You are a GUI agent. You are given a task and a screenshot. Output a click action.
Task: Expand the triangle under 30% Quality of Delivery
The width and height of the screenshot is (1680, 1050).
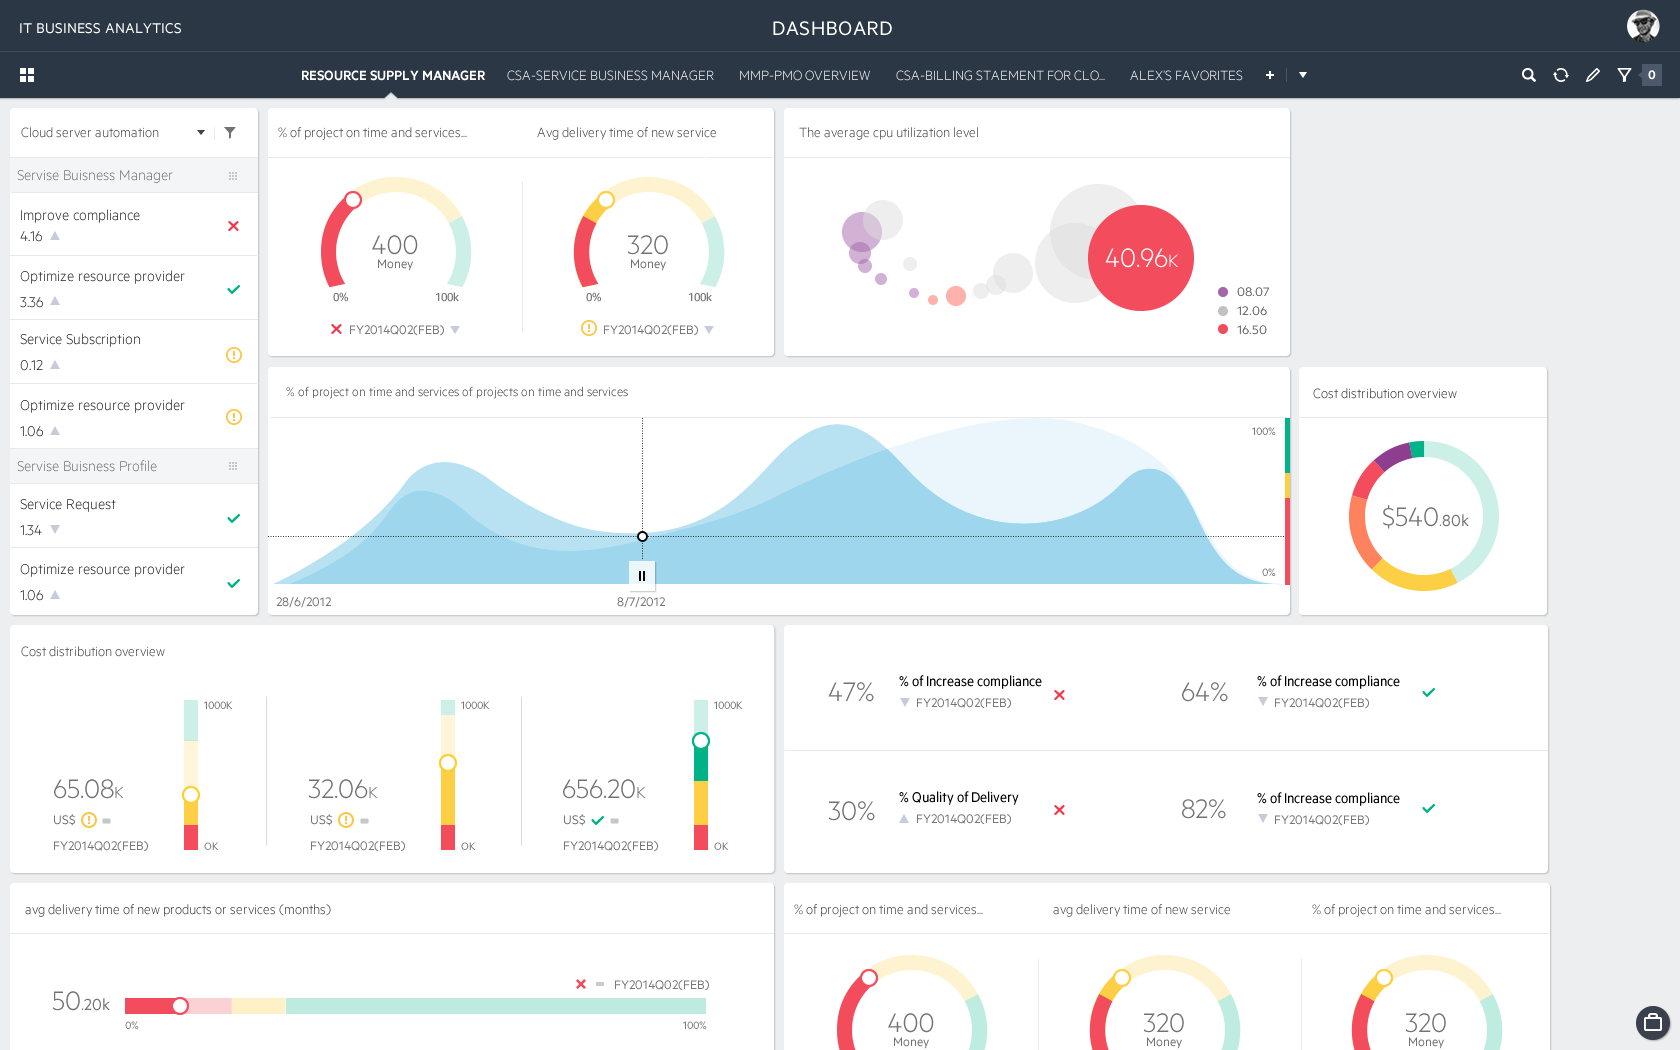click(904, 819)
